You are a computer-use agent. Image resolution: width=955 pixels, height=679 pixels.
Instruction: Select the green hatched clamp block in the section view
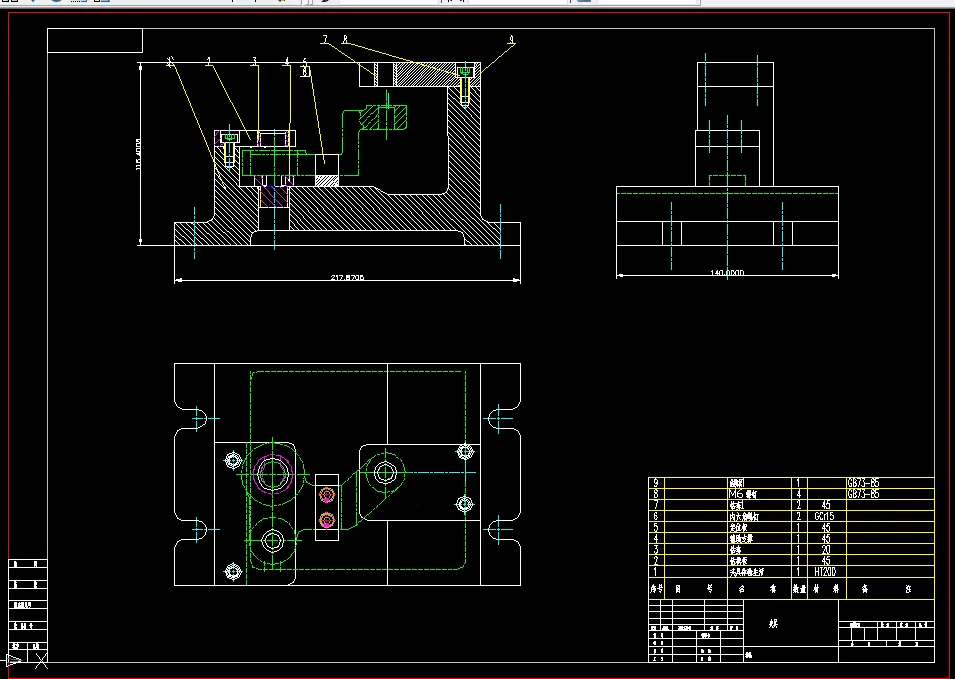click(382, 118)
